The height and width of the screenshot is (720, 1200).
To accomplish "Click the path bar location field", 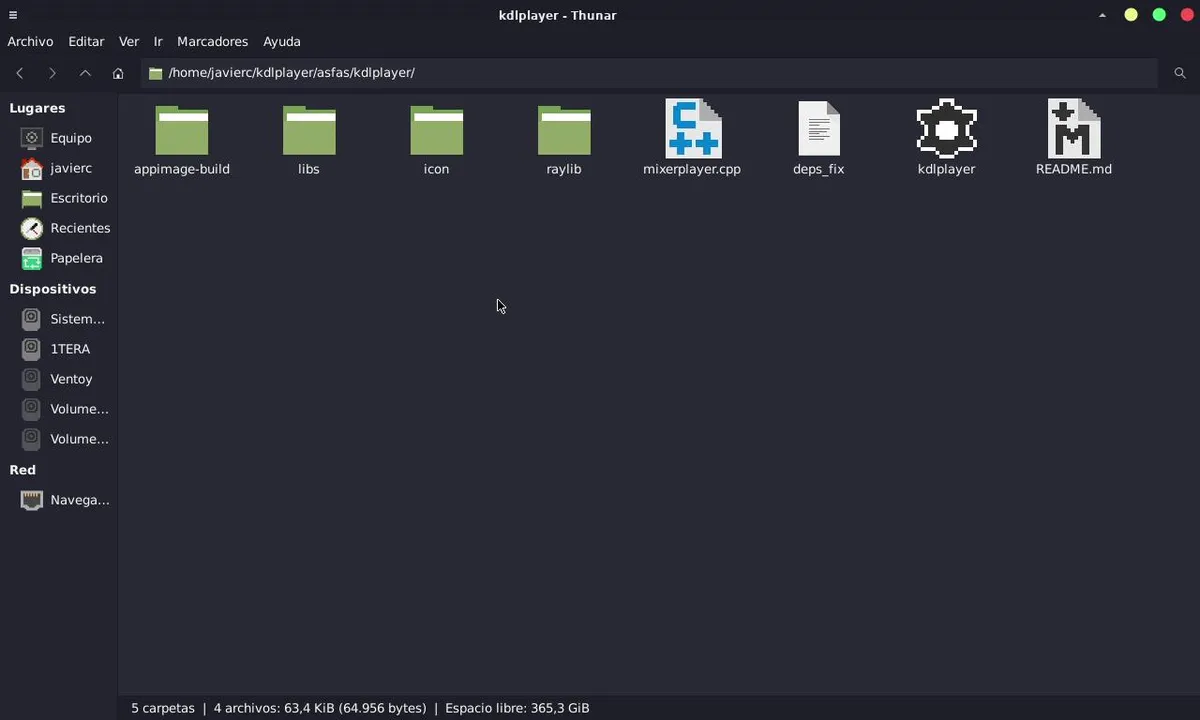I will tap(649, 73).
